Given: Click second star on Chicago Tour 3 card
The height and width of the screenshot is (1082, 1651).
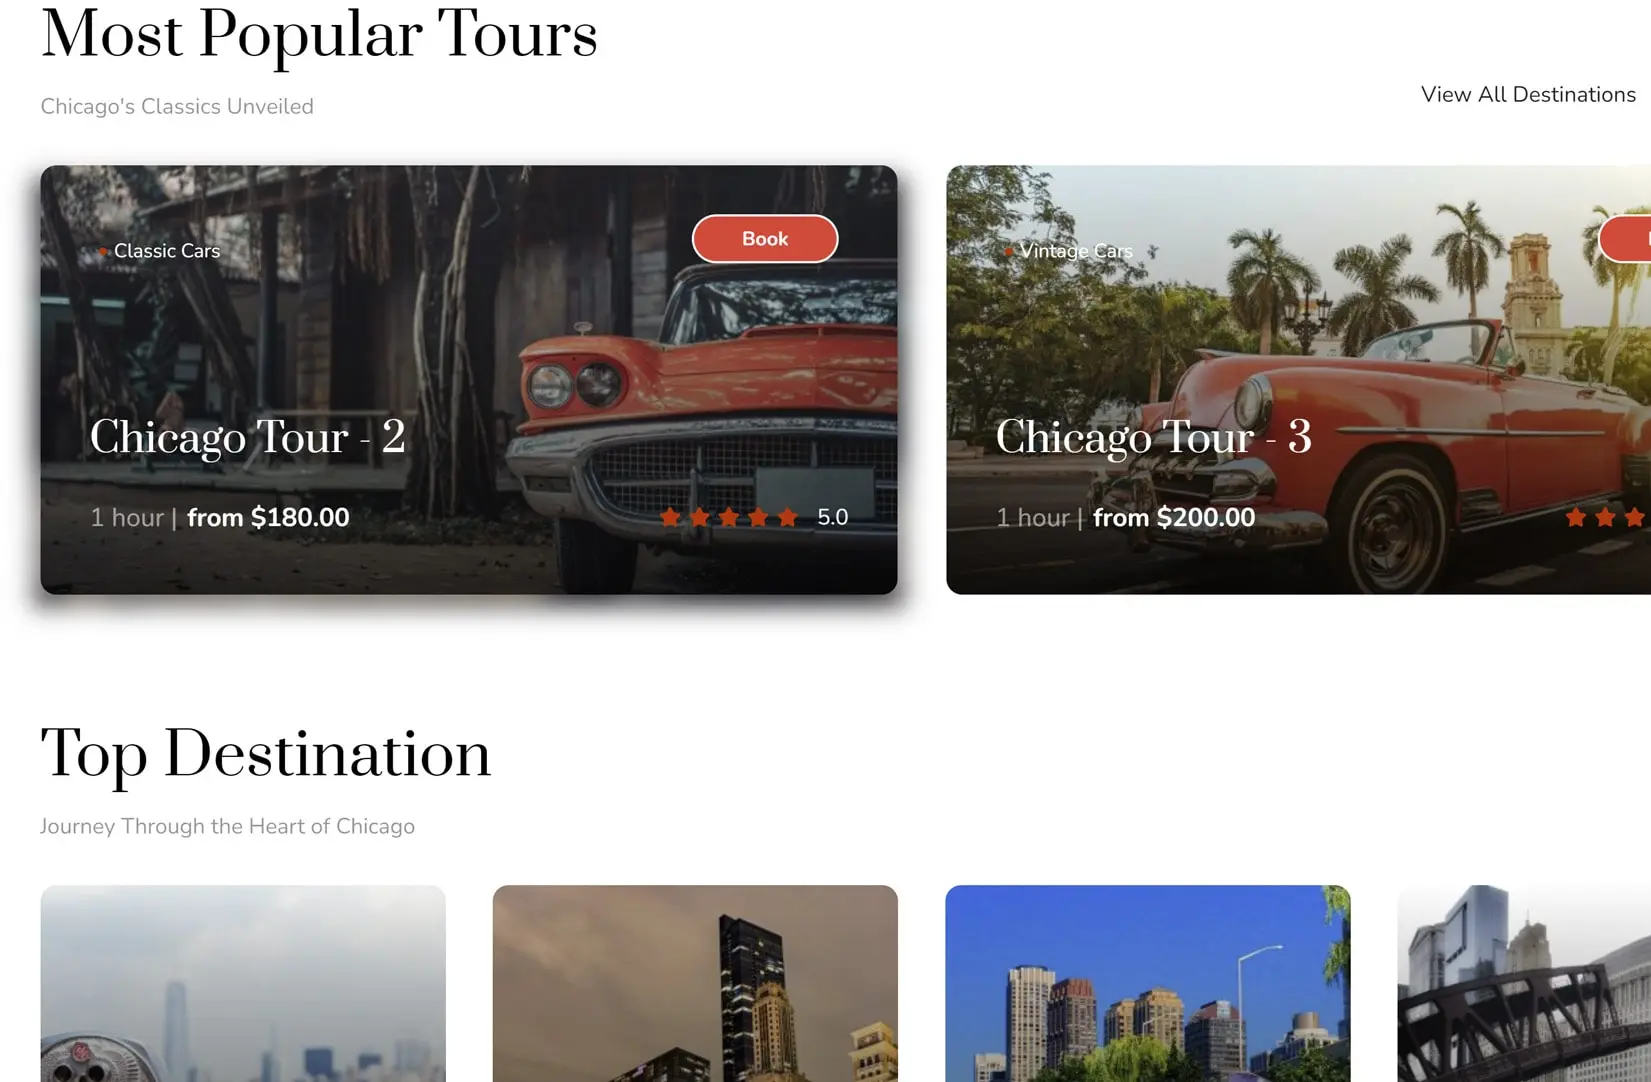Looking at the screenshot, I should point(1605,517).
